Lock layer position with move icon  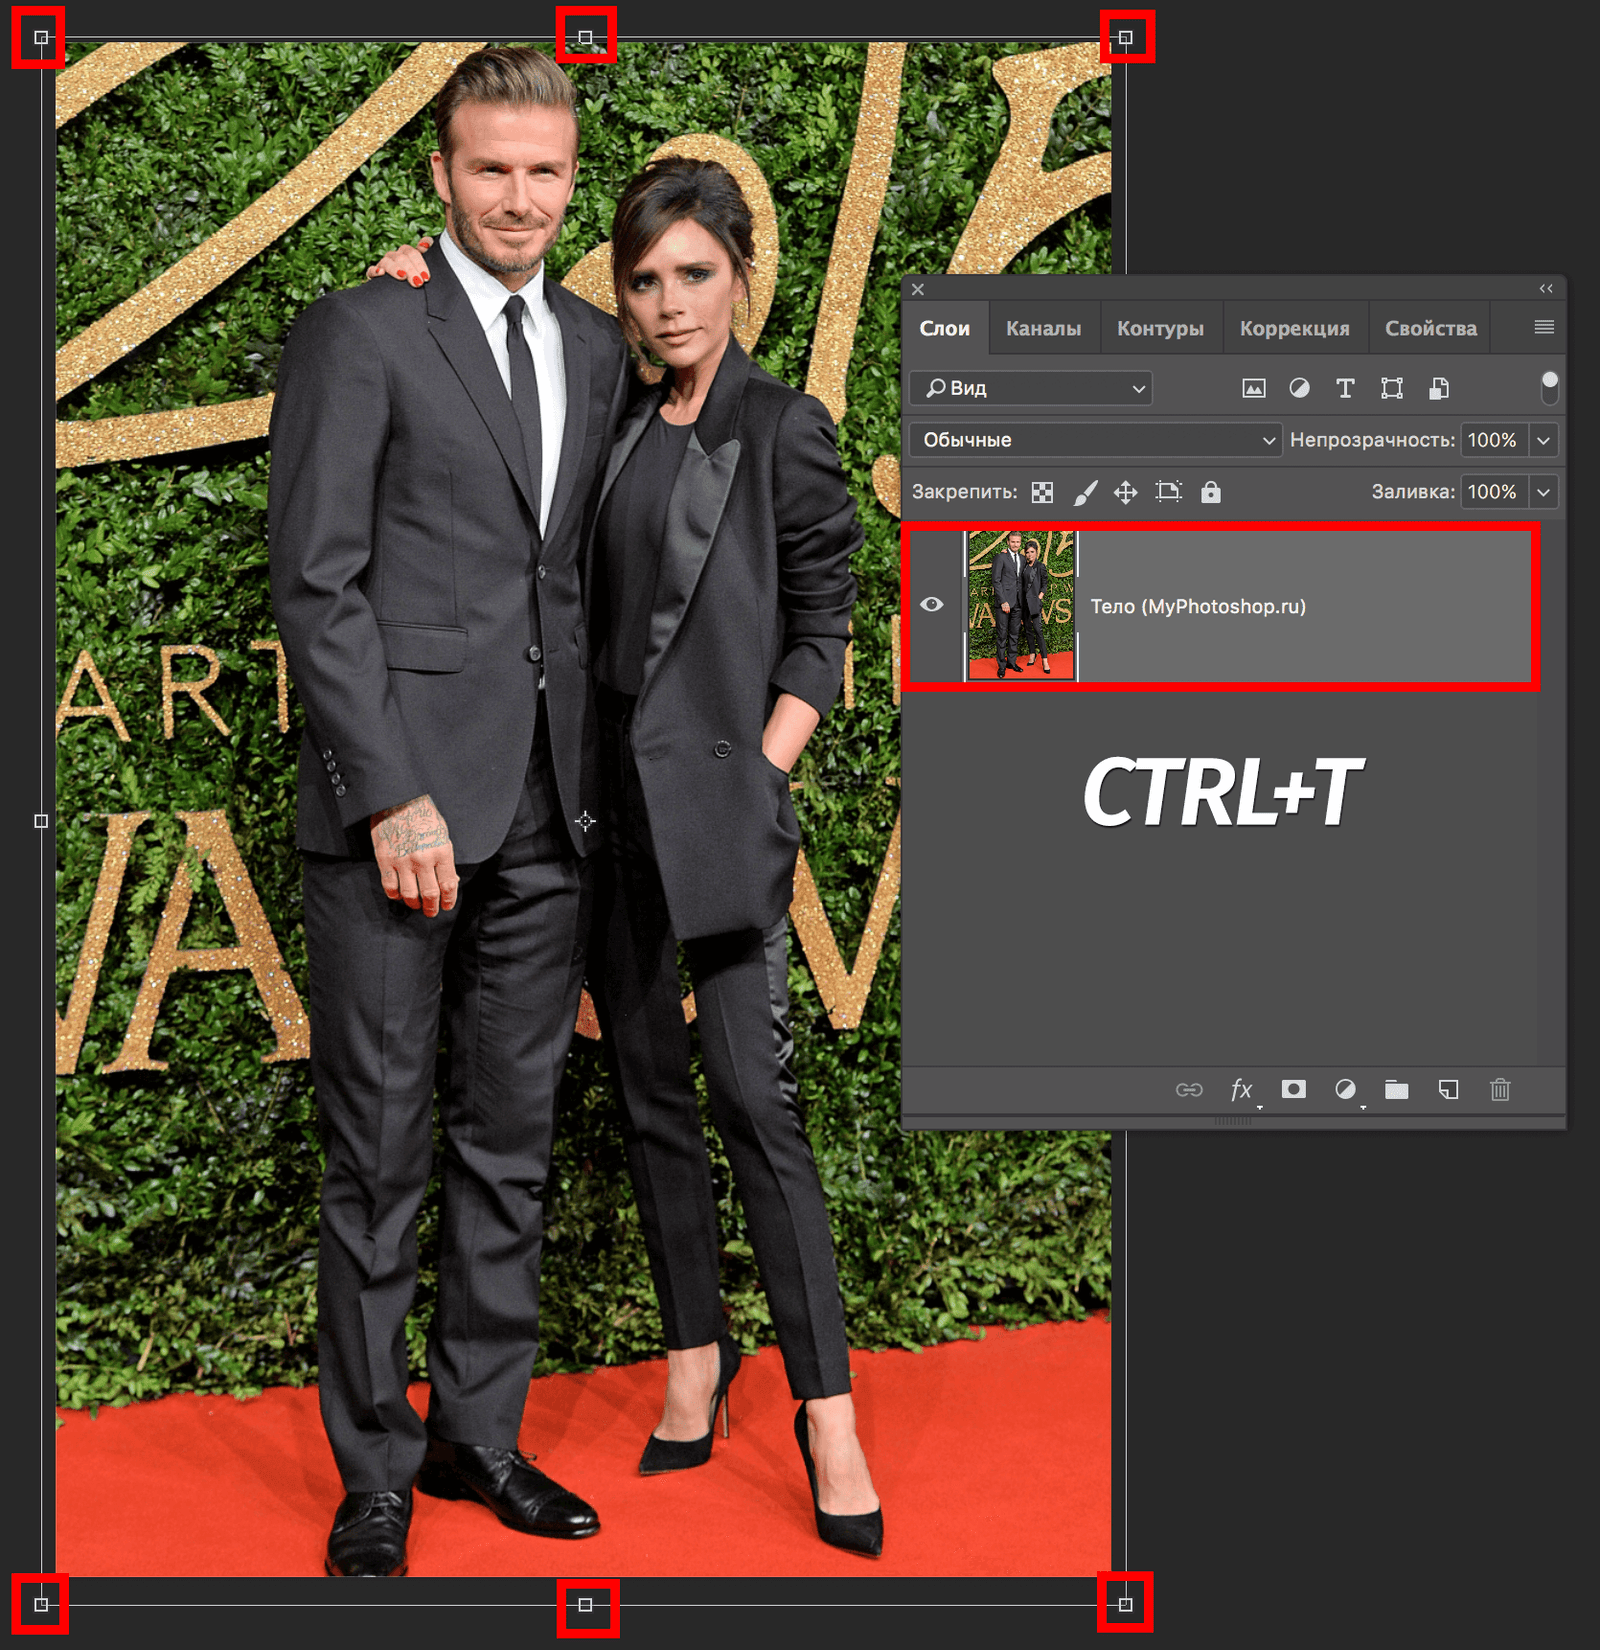pos(1126,492)
